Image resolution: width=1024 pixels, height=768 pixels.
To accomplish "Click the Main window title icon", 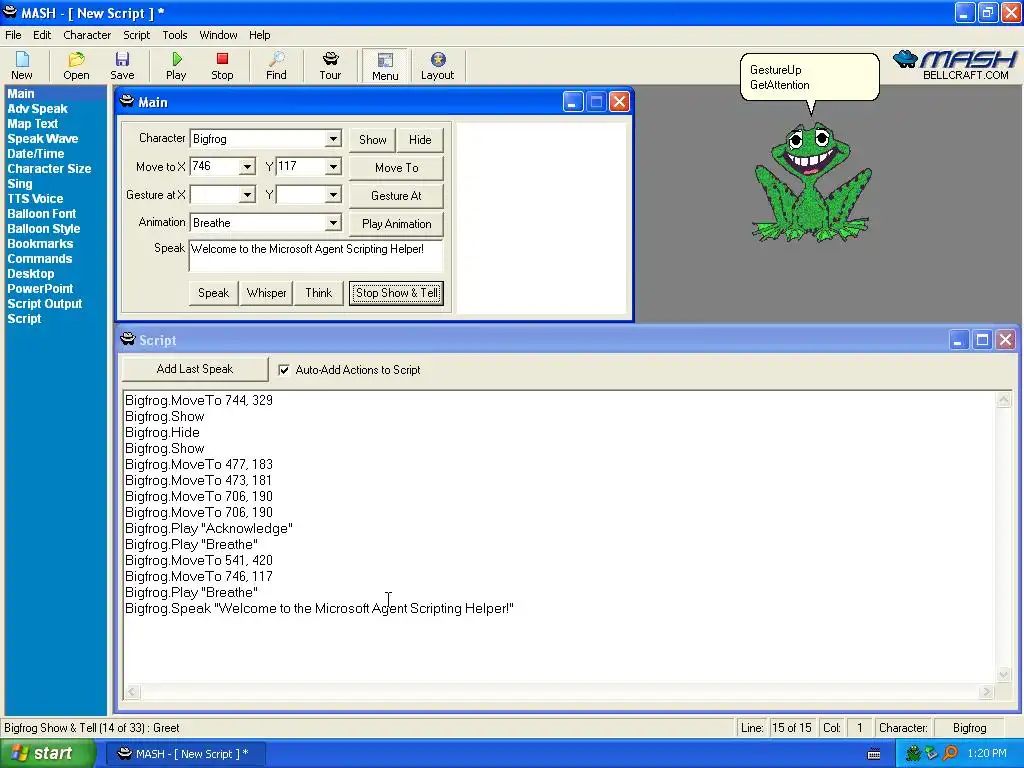I will coord(127,102).
